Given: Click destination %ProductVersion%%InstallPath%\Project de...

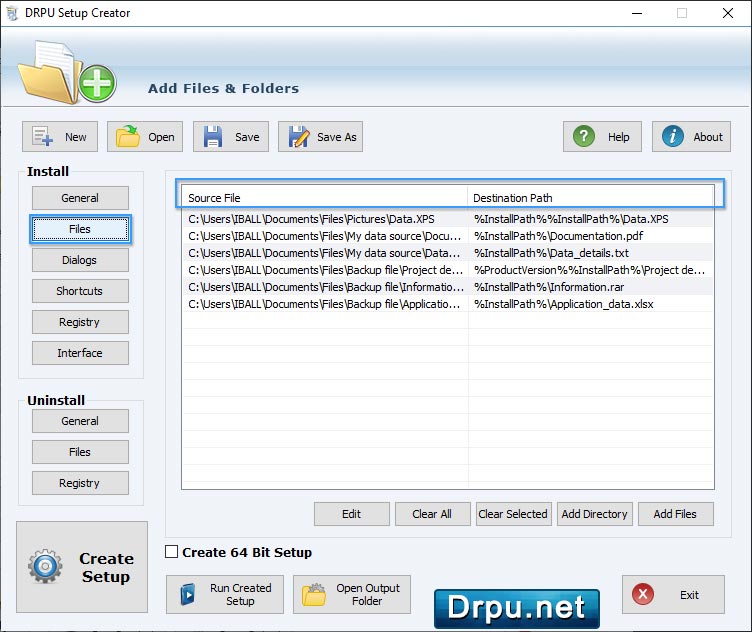Looking at the screenshot, I should (x=589, y=270).
